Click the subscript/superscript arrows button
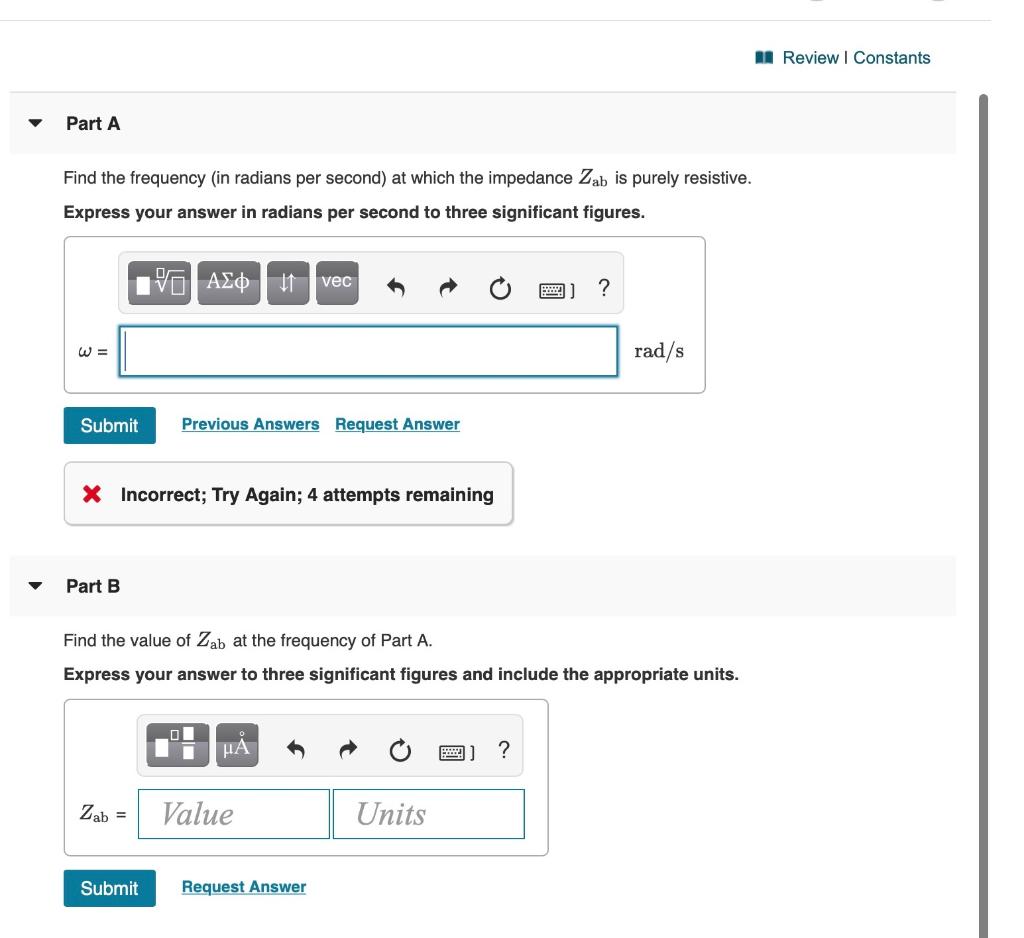Viewport: 1024px width, 938px height. (x=288, y=283)
